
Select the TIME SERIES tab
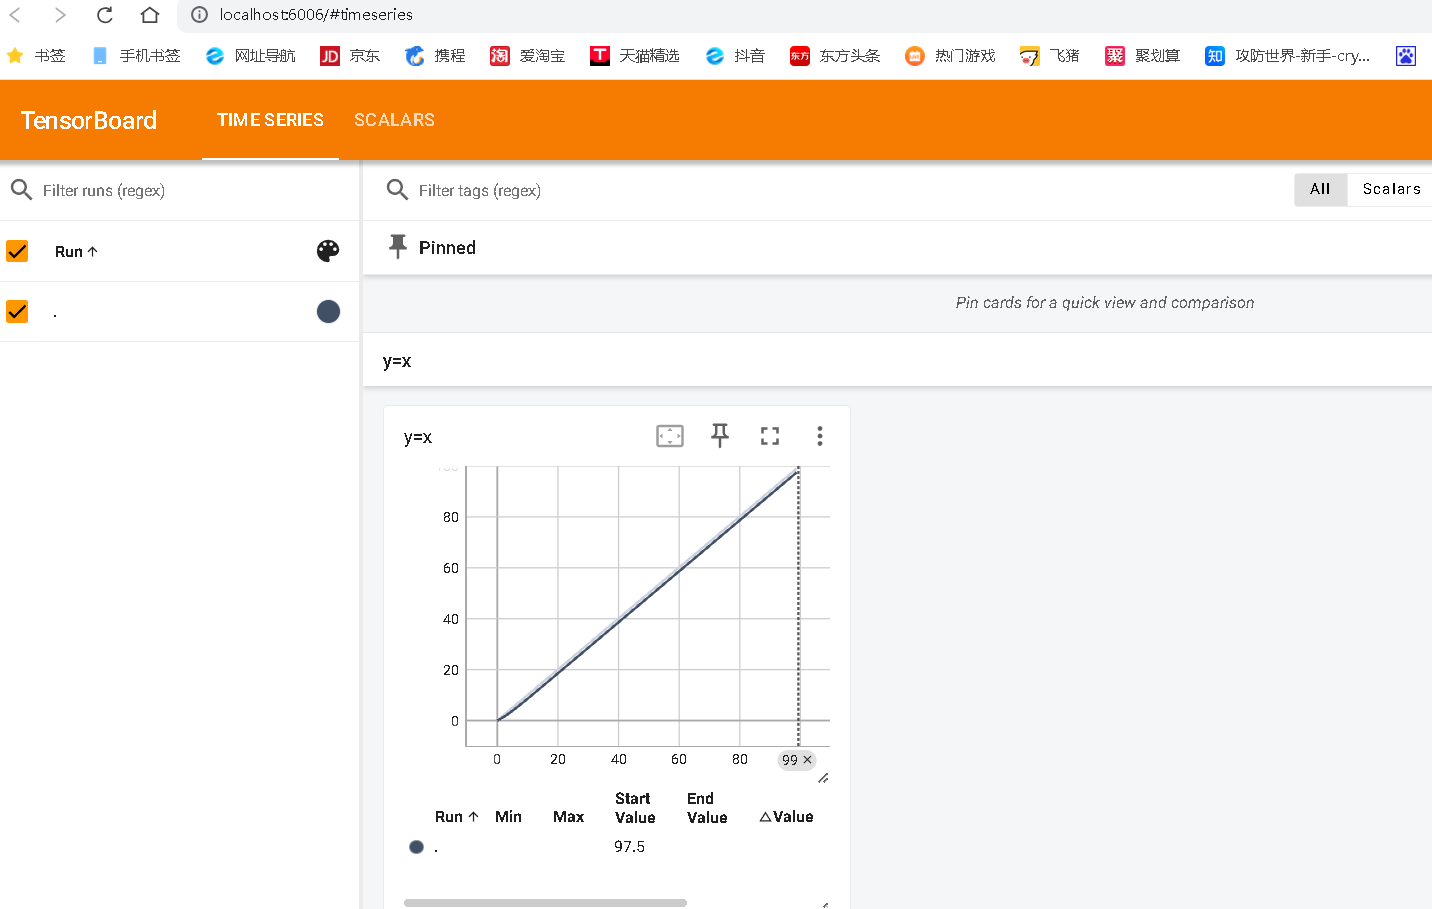270,119
